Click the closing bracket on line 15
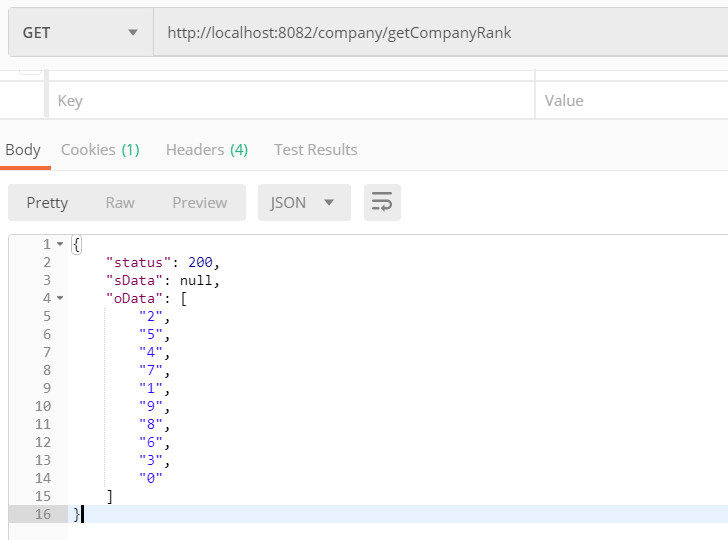The height and width of the screenshot is (540, 728). pyautogui.click(x=110, y=497)
